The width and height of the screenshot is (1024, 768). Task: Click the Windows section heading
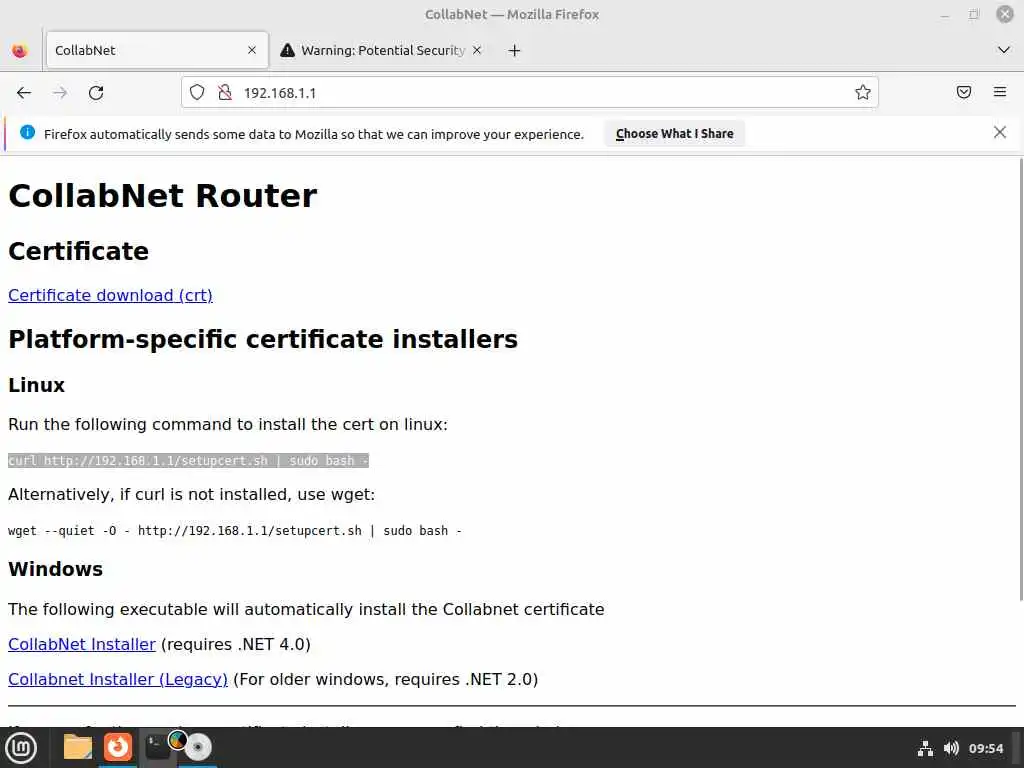click(56, 569)
